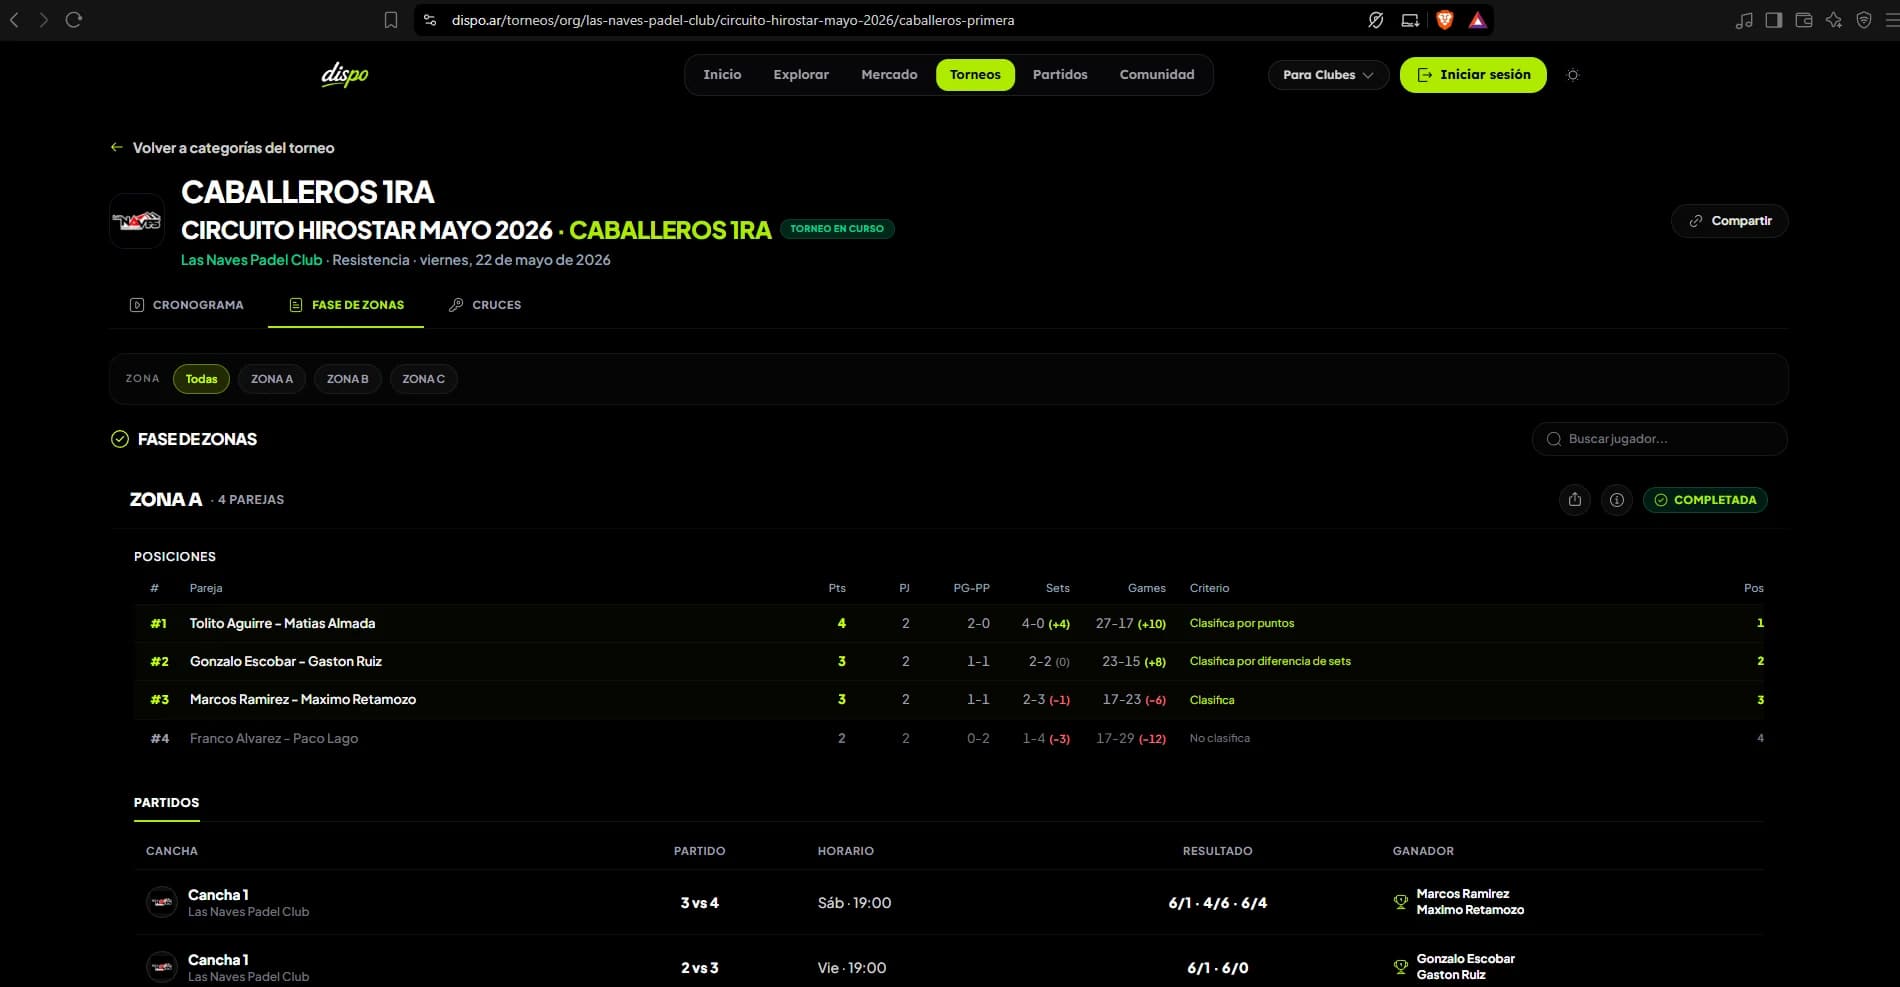Click the Brave Shields lion icon

pos(1444,20)
